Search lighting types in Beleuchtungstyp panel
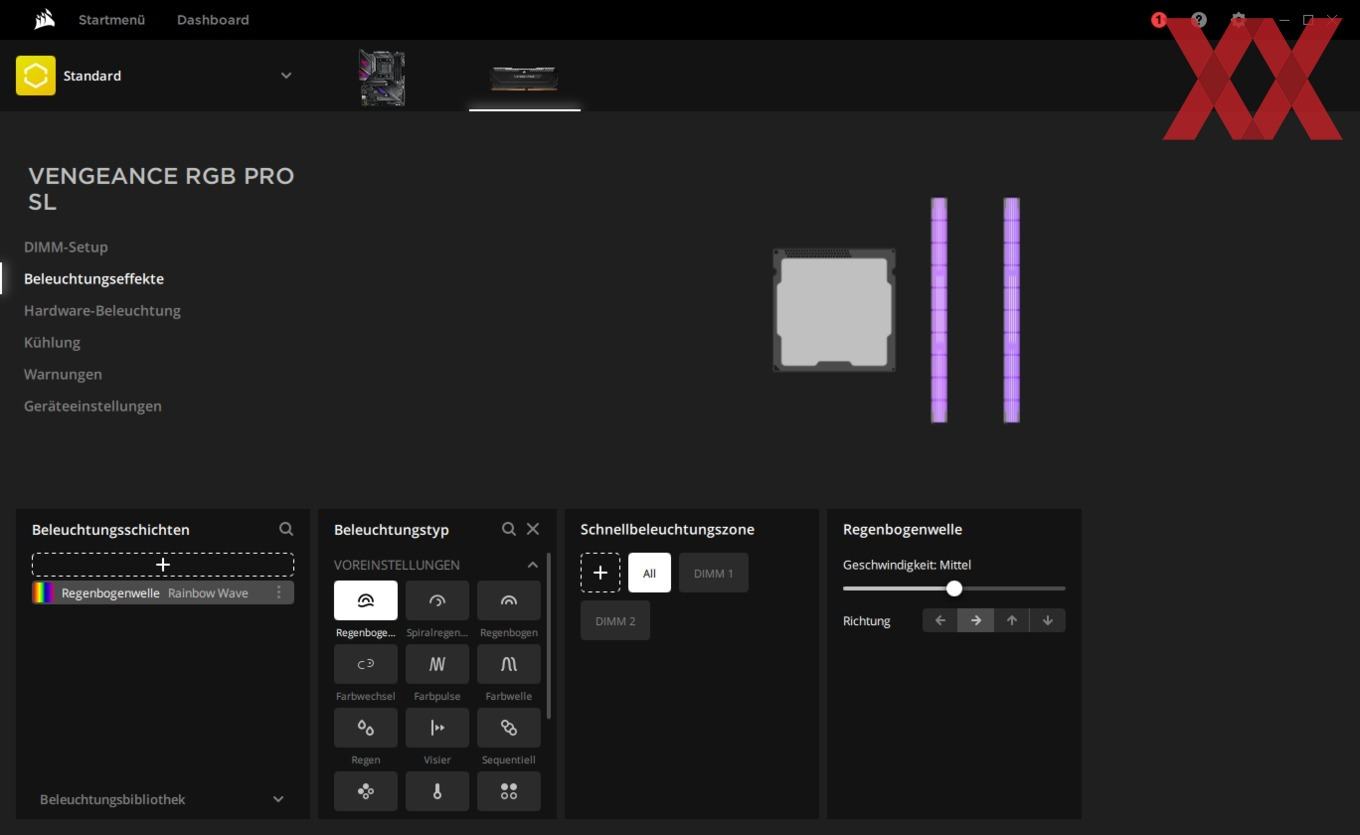 (508, 529)
